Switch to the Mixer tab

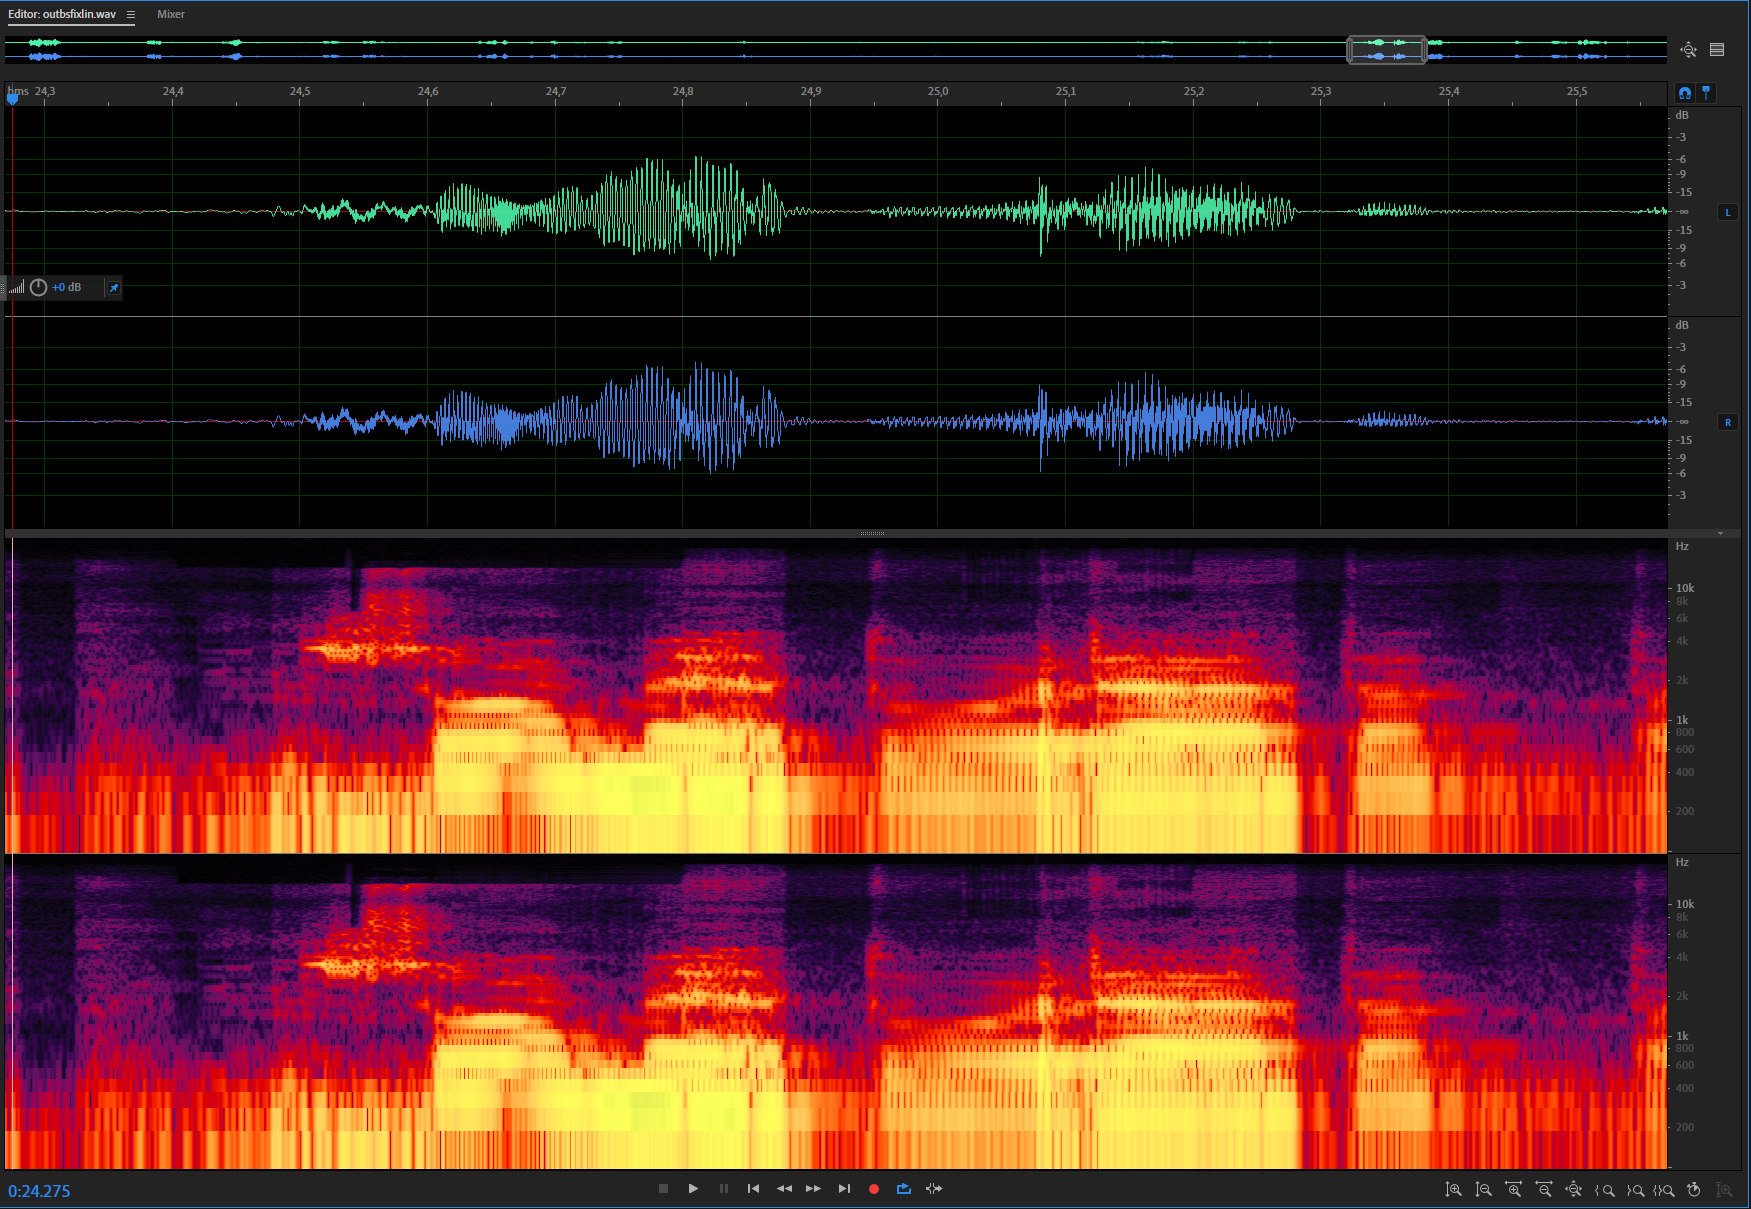point(171,15)
